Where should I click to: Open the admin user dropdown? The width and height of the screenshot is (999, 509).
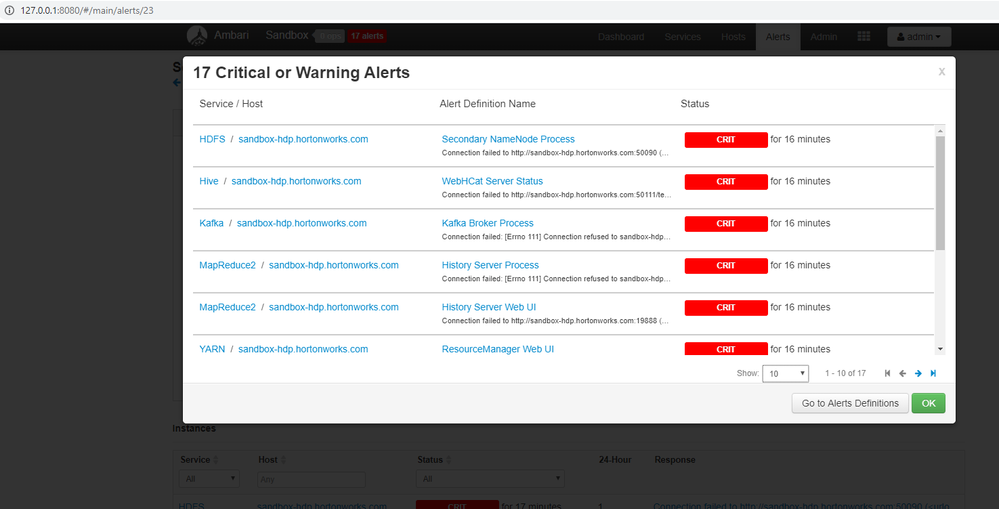point(919,37)
